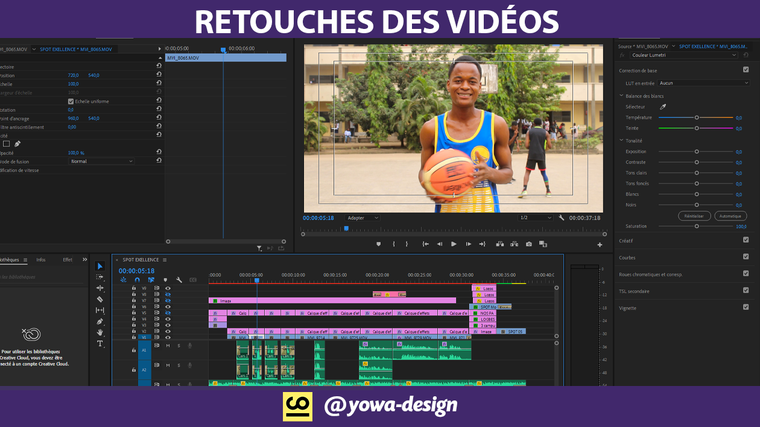
Task: Click the Lift button
Action: [500, 244]
